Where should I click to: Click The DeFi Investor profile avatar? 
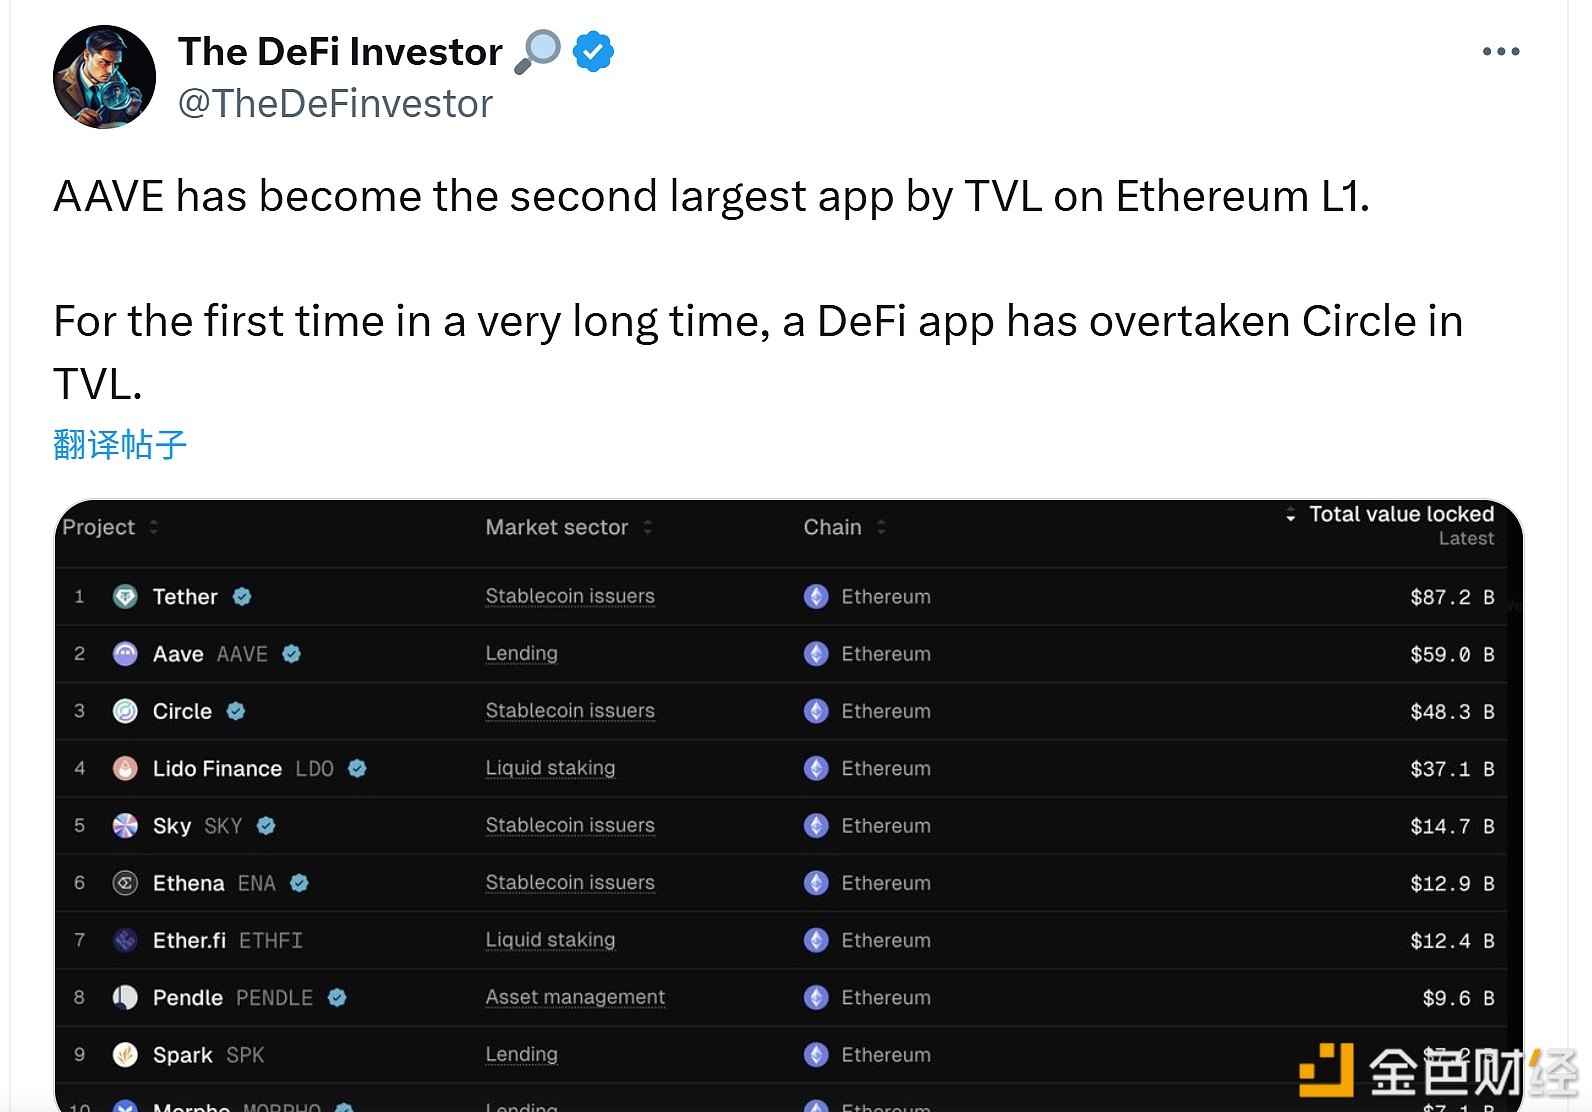(x=104, y=77)
